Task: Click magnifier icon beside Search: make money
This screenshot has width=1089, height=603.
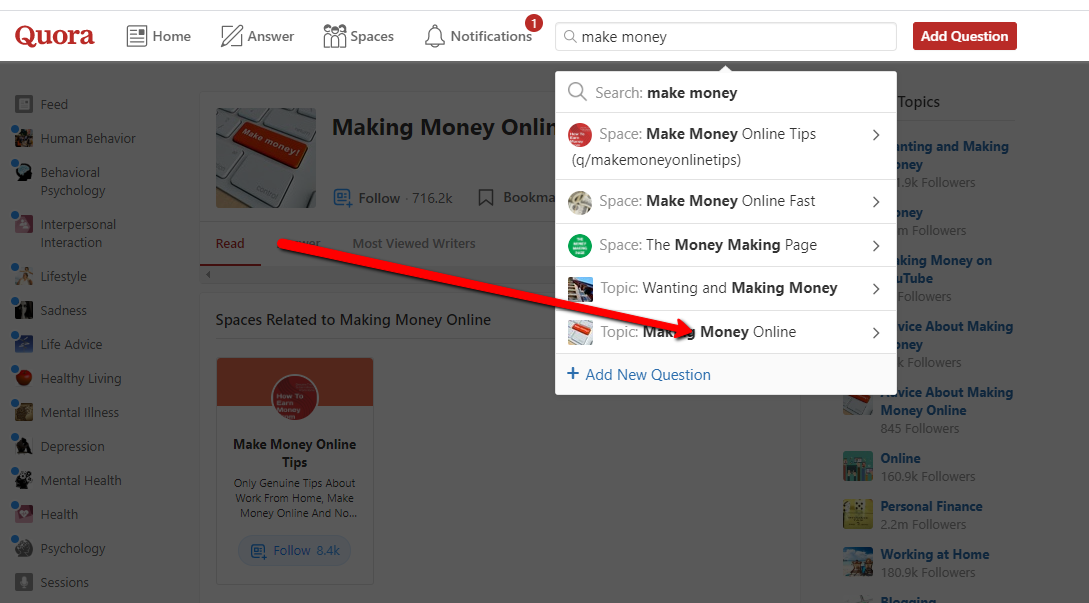Action: coord(577,92)
